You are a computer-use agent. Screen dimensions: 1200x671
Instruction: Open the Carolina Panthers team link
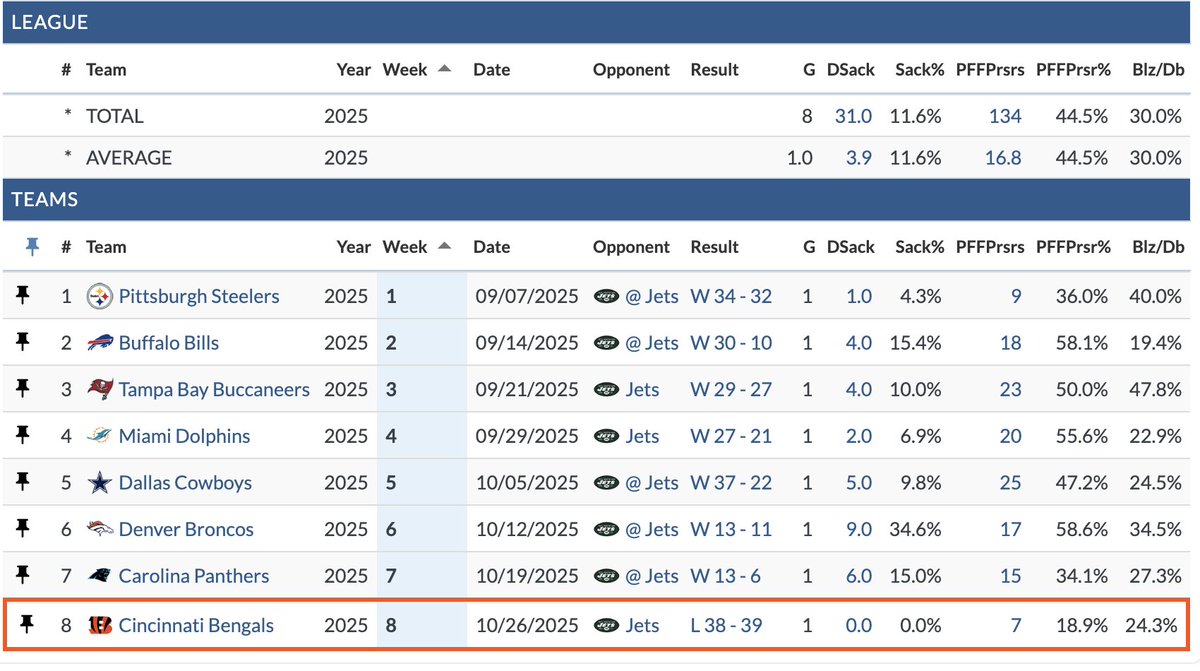tap(194, 576)
